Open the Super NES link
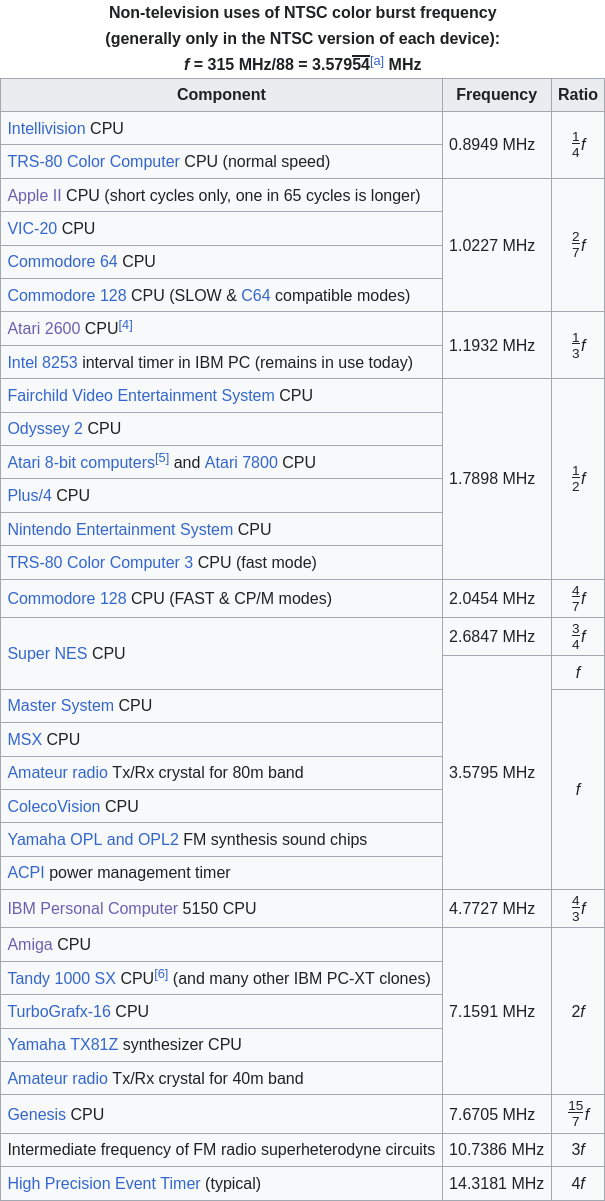The image size is (605, 1201). [47, 653]
